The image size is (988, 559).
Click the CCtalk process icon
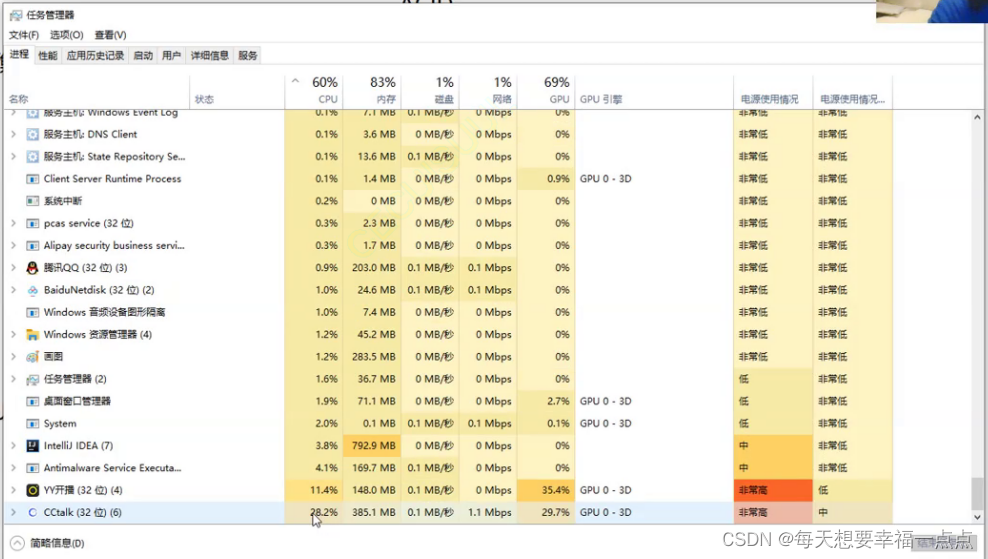pyautogui.click(x=33, y=512)
